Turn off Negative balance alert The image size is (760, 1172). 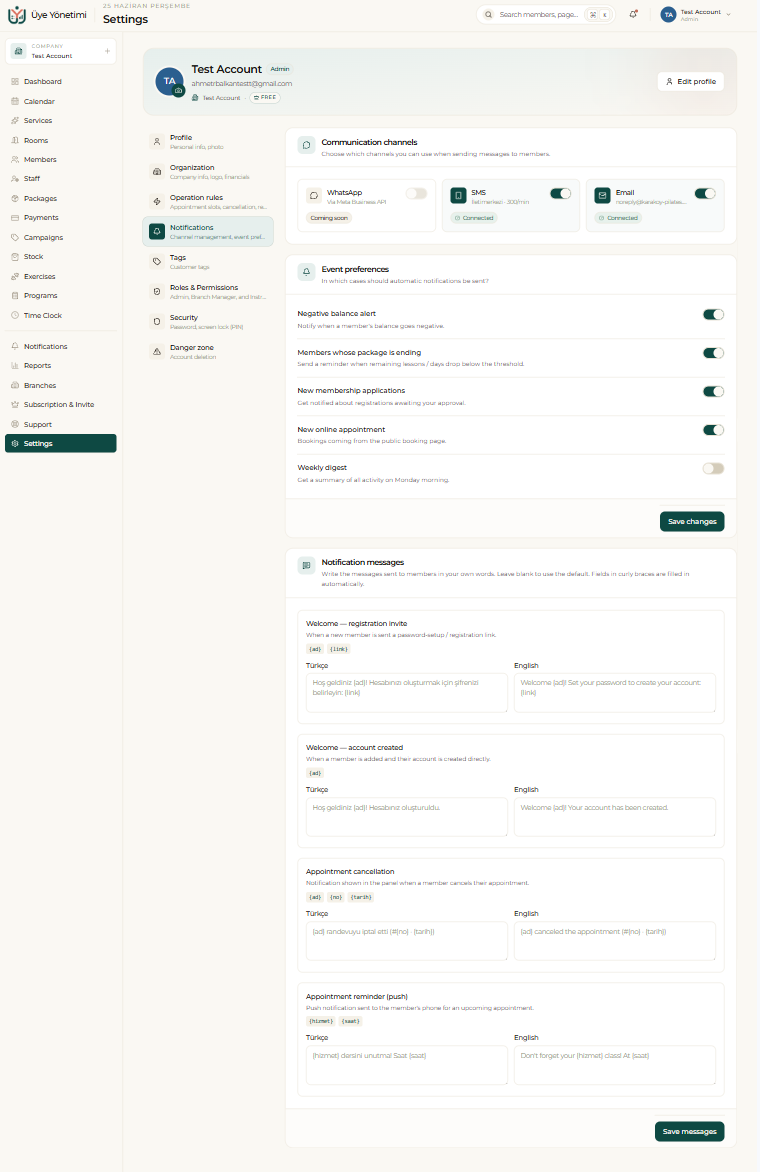(714, 315)
